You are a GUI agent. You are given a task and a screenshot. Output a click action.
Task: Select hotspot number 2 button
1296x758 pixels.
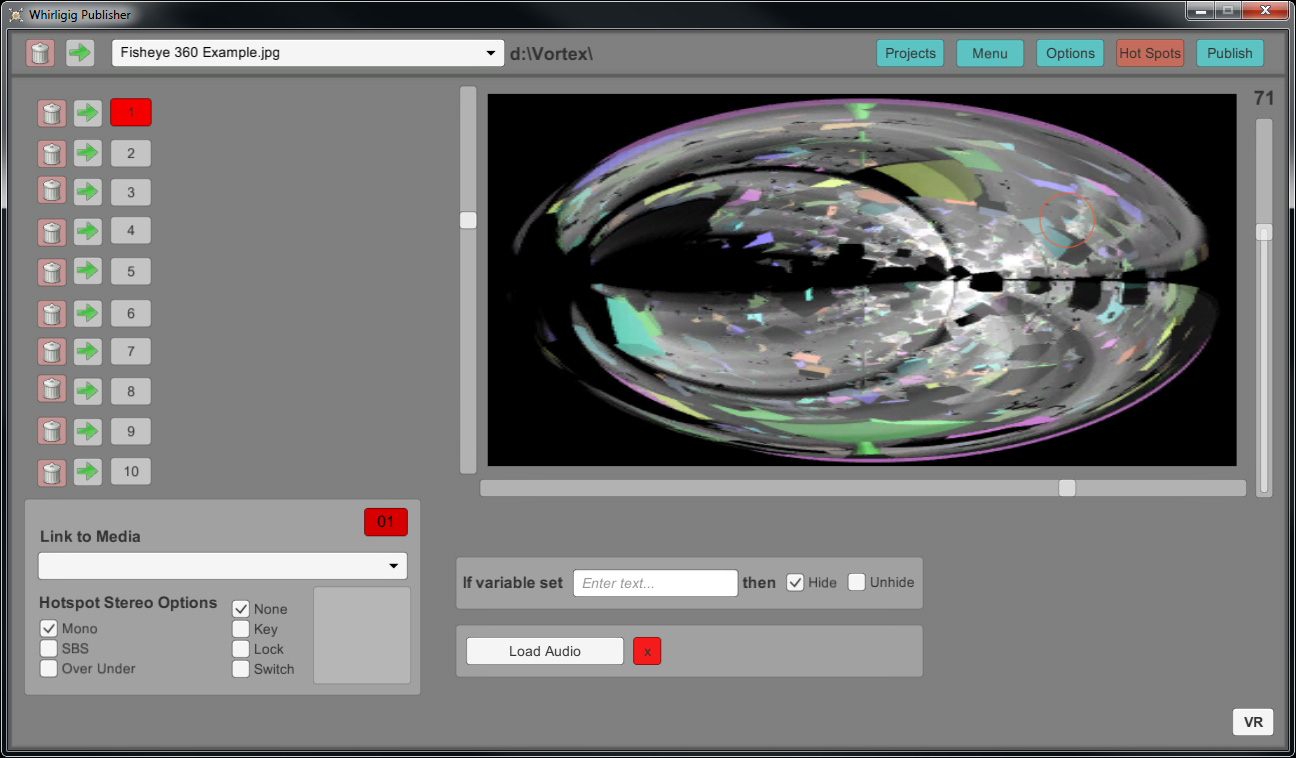(131, 153)
